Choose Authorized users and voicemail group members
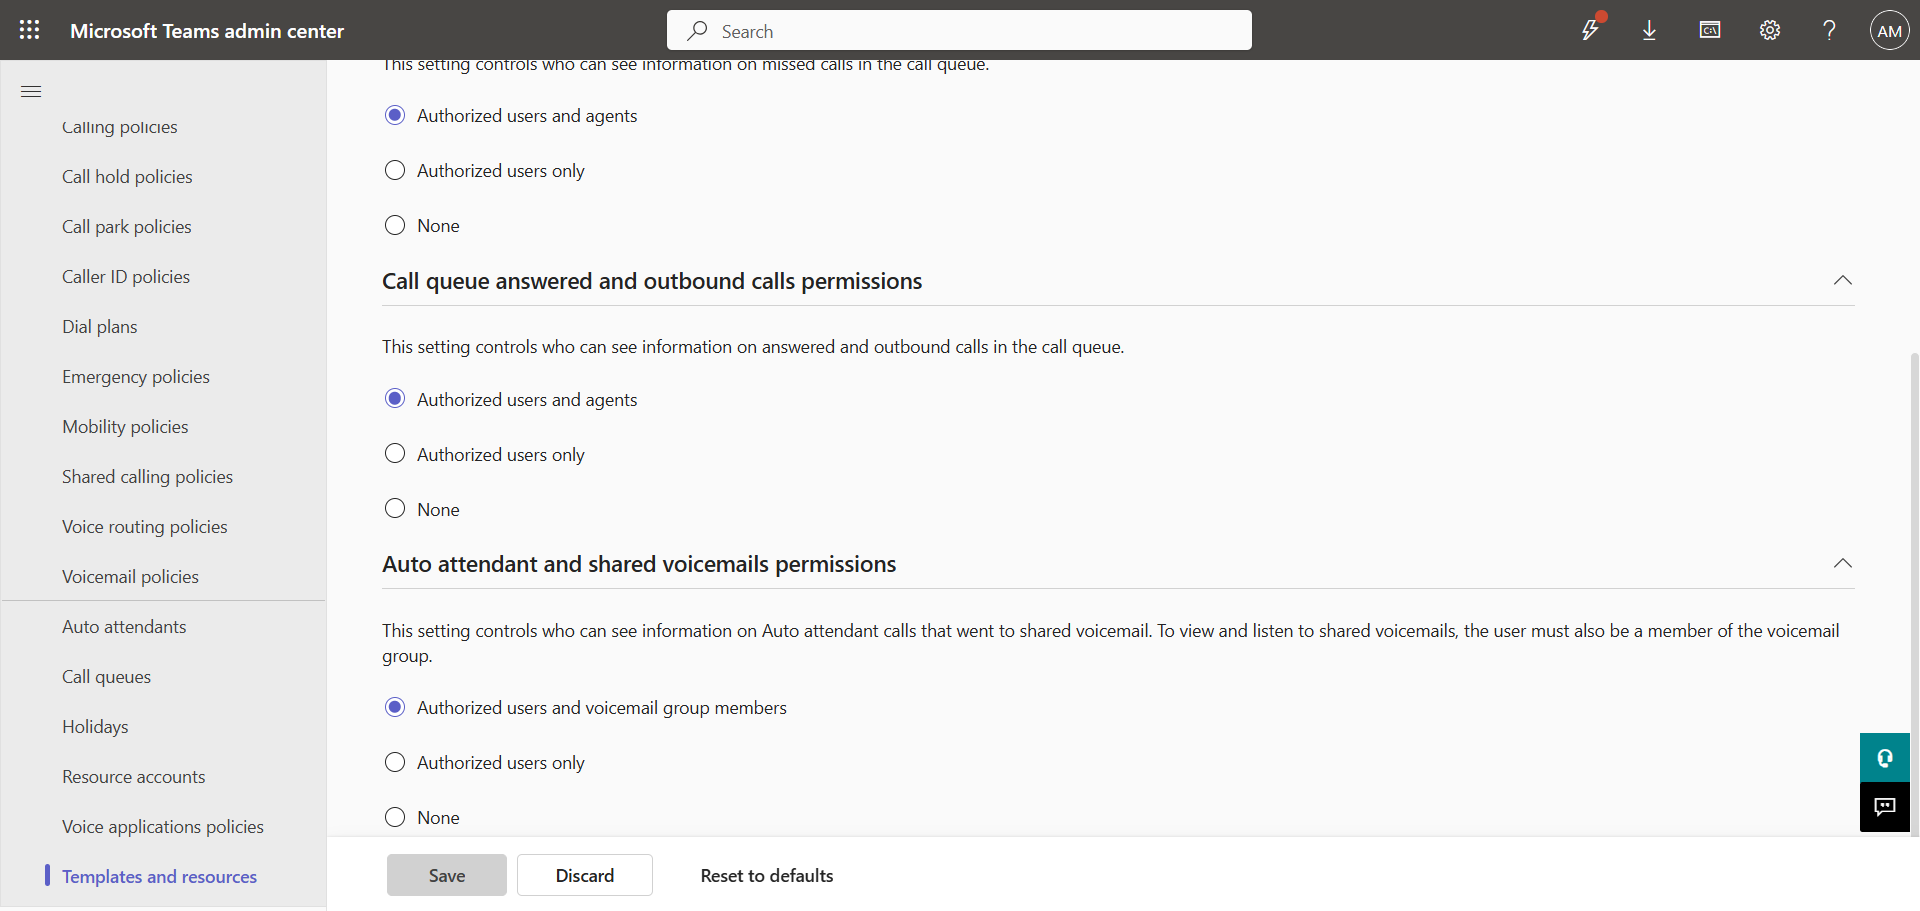The image size is (1920, 911). 395,707
